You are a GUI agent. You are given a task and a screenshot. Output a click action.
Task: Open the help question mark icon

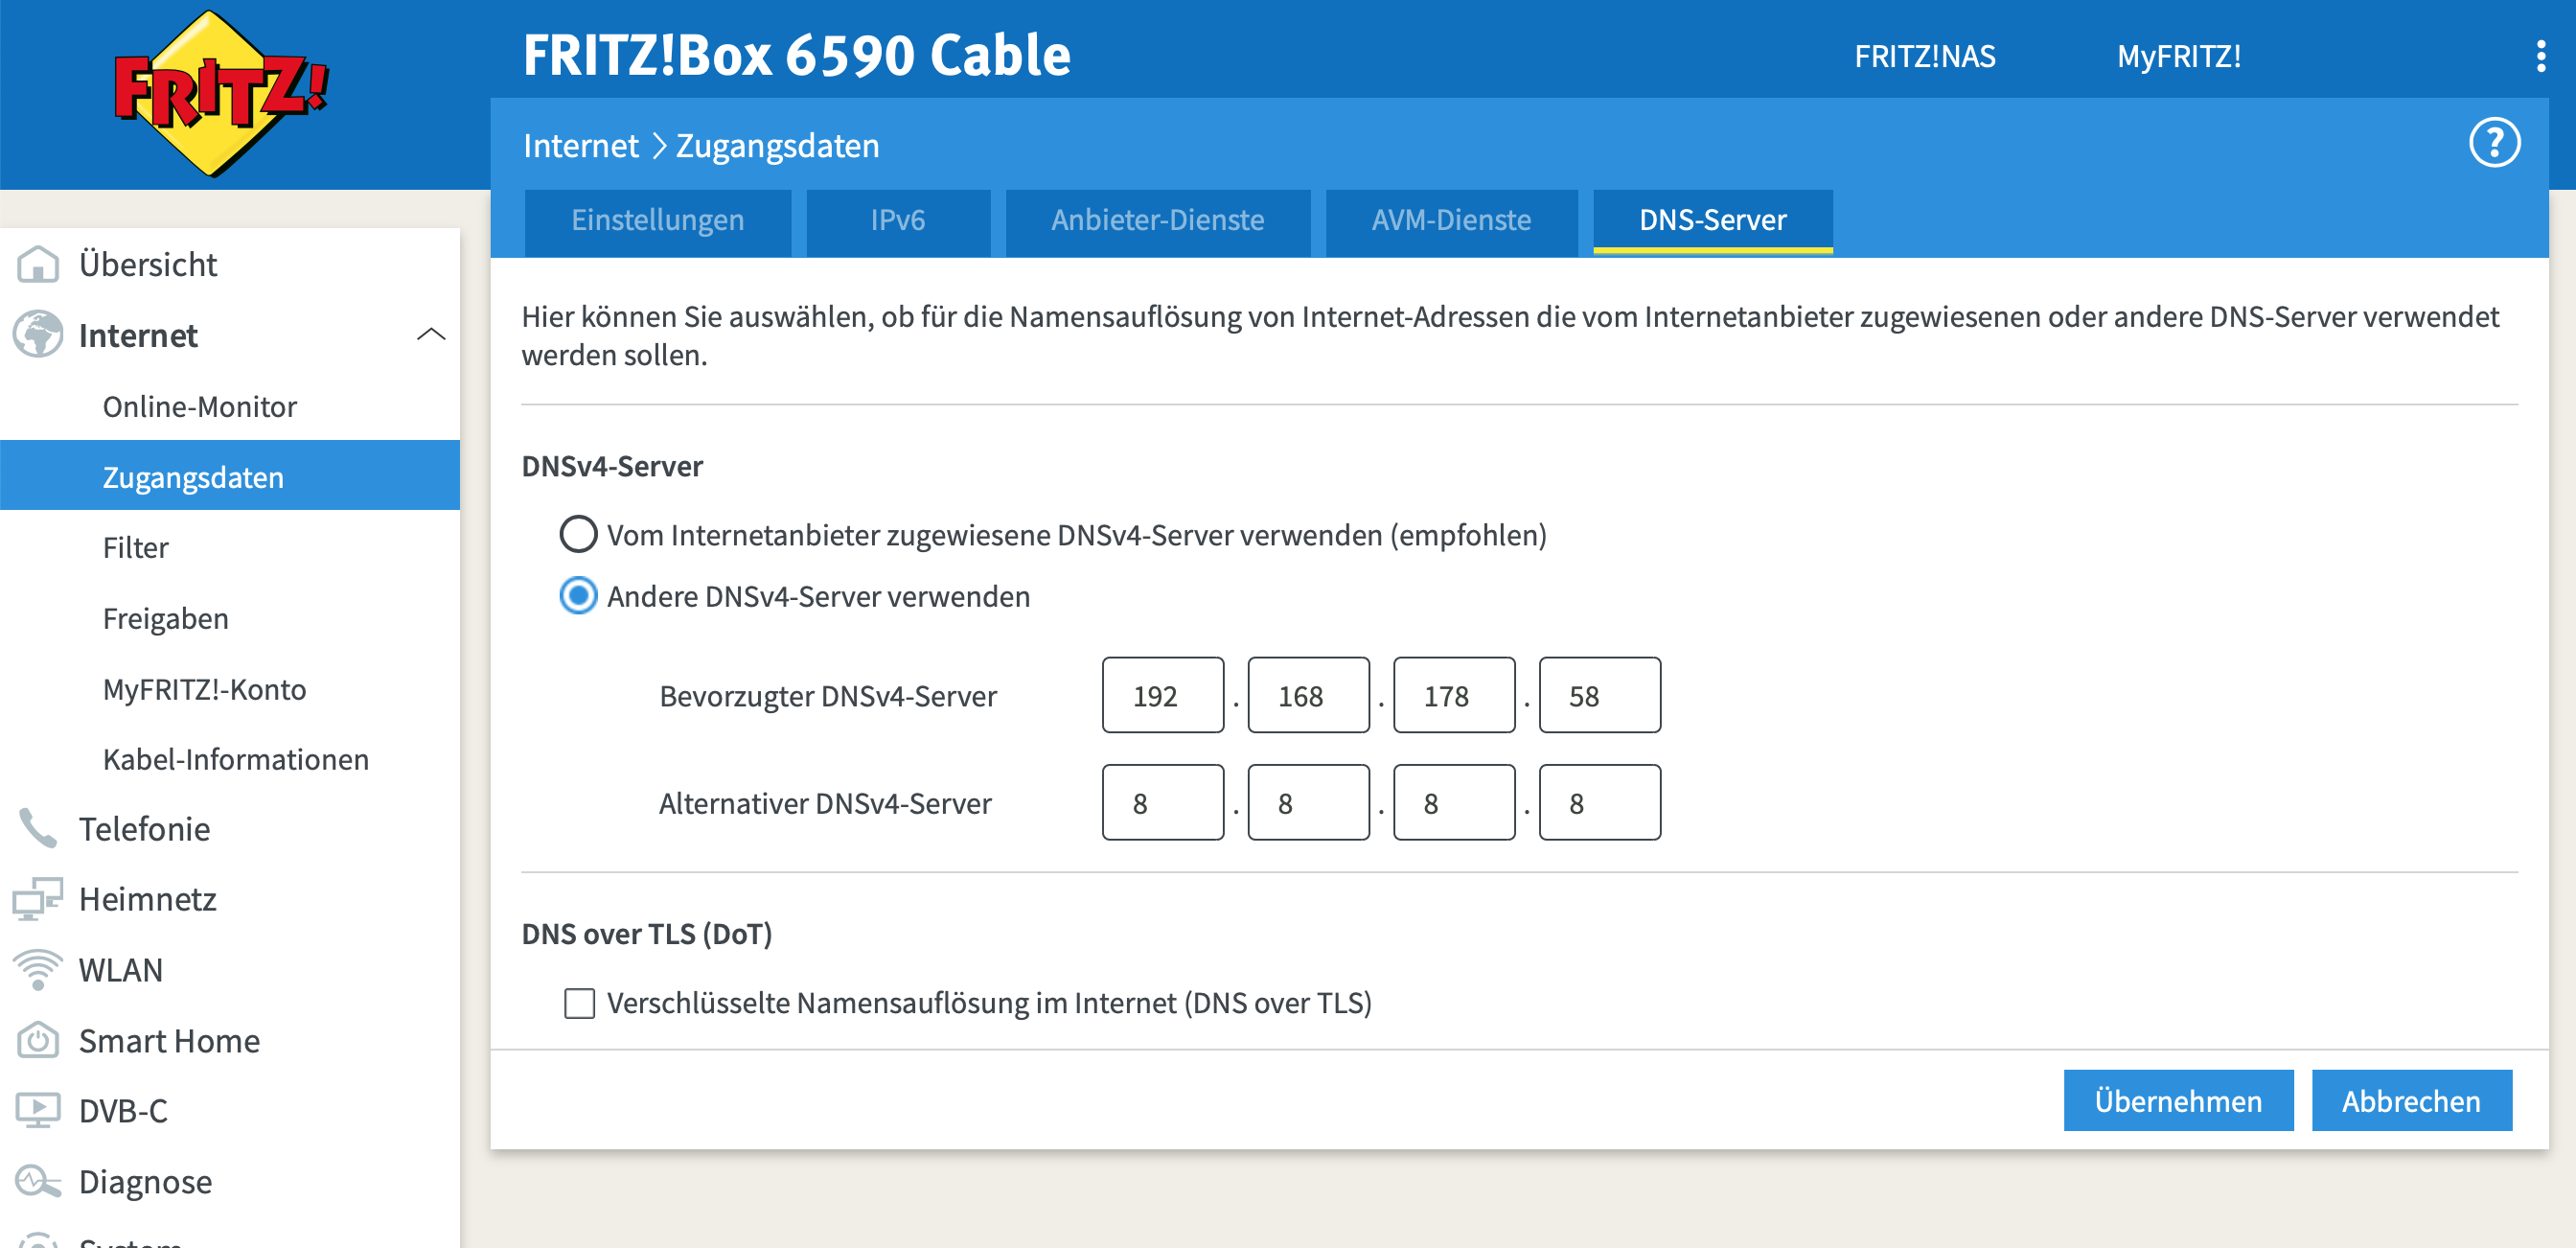click(x=2493, y=143)
